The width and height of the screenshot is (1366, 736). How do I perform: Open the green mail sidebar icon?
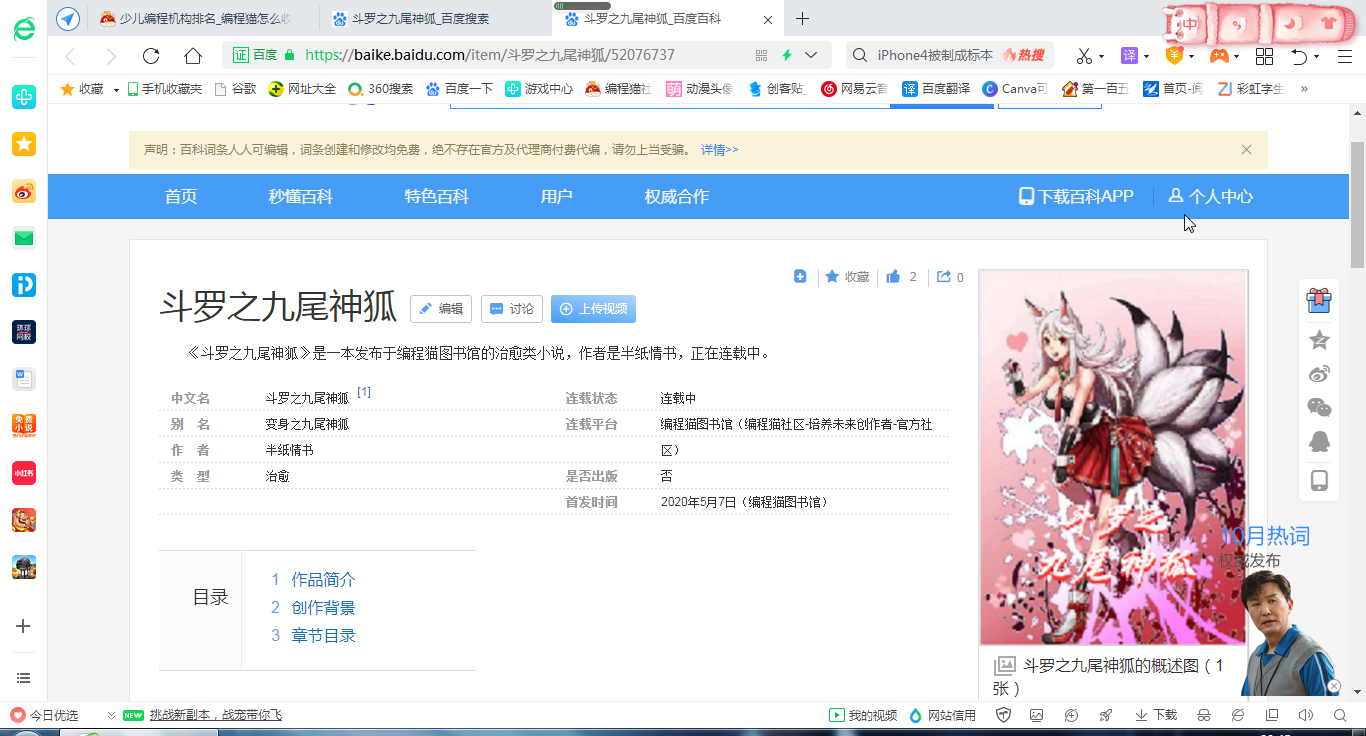tap(24, 238)
